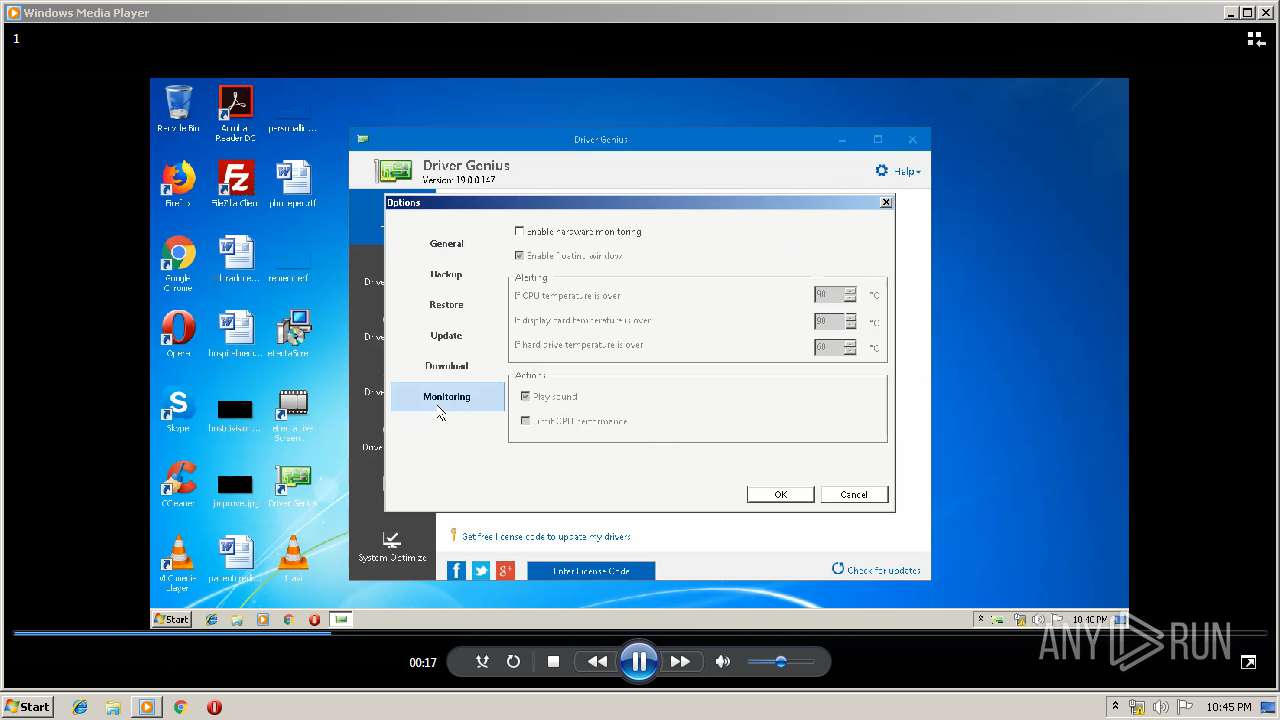Viewport: 1280px width, 720px height.
Task: Select the Download options tab
Action: [446, 366]
